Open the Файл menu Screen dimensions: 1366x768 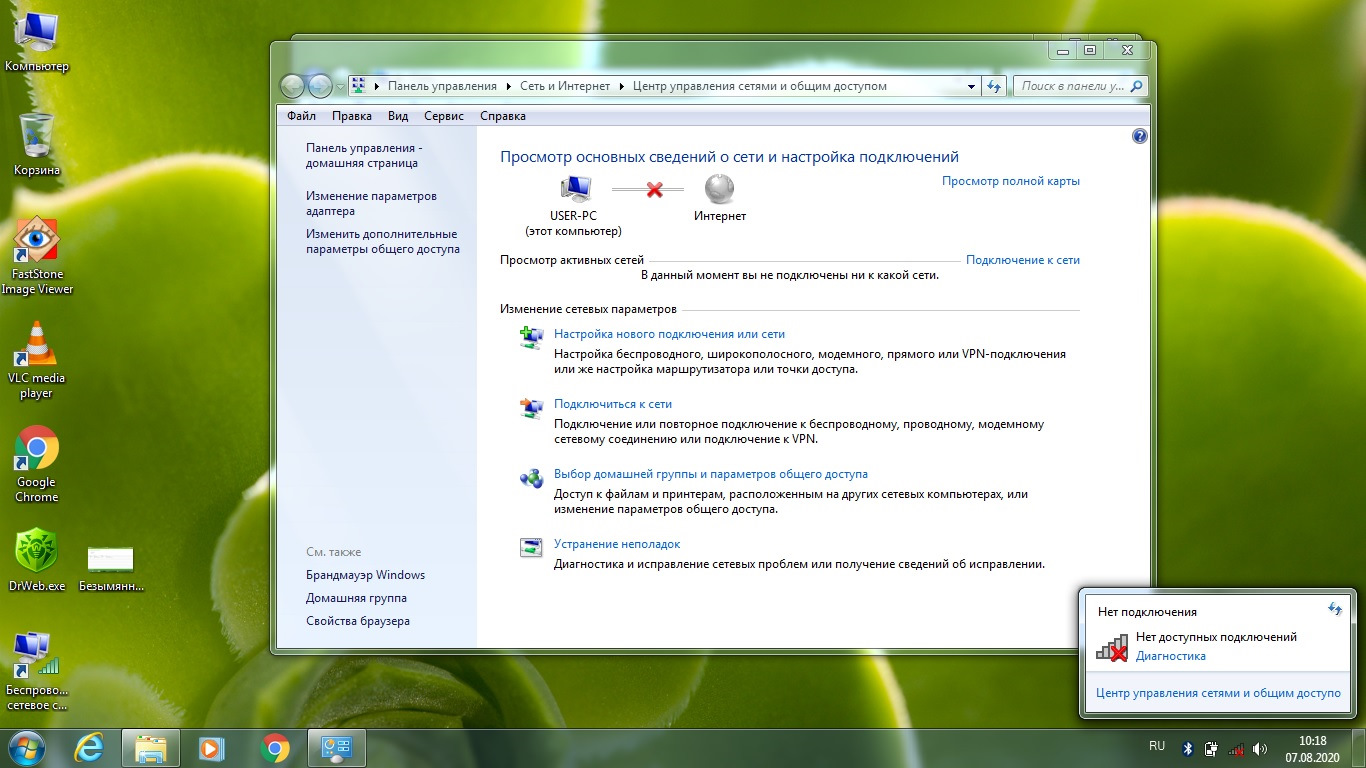301,116
